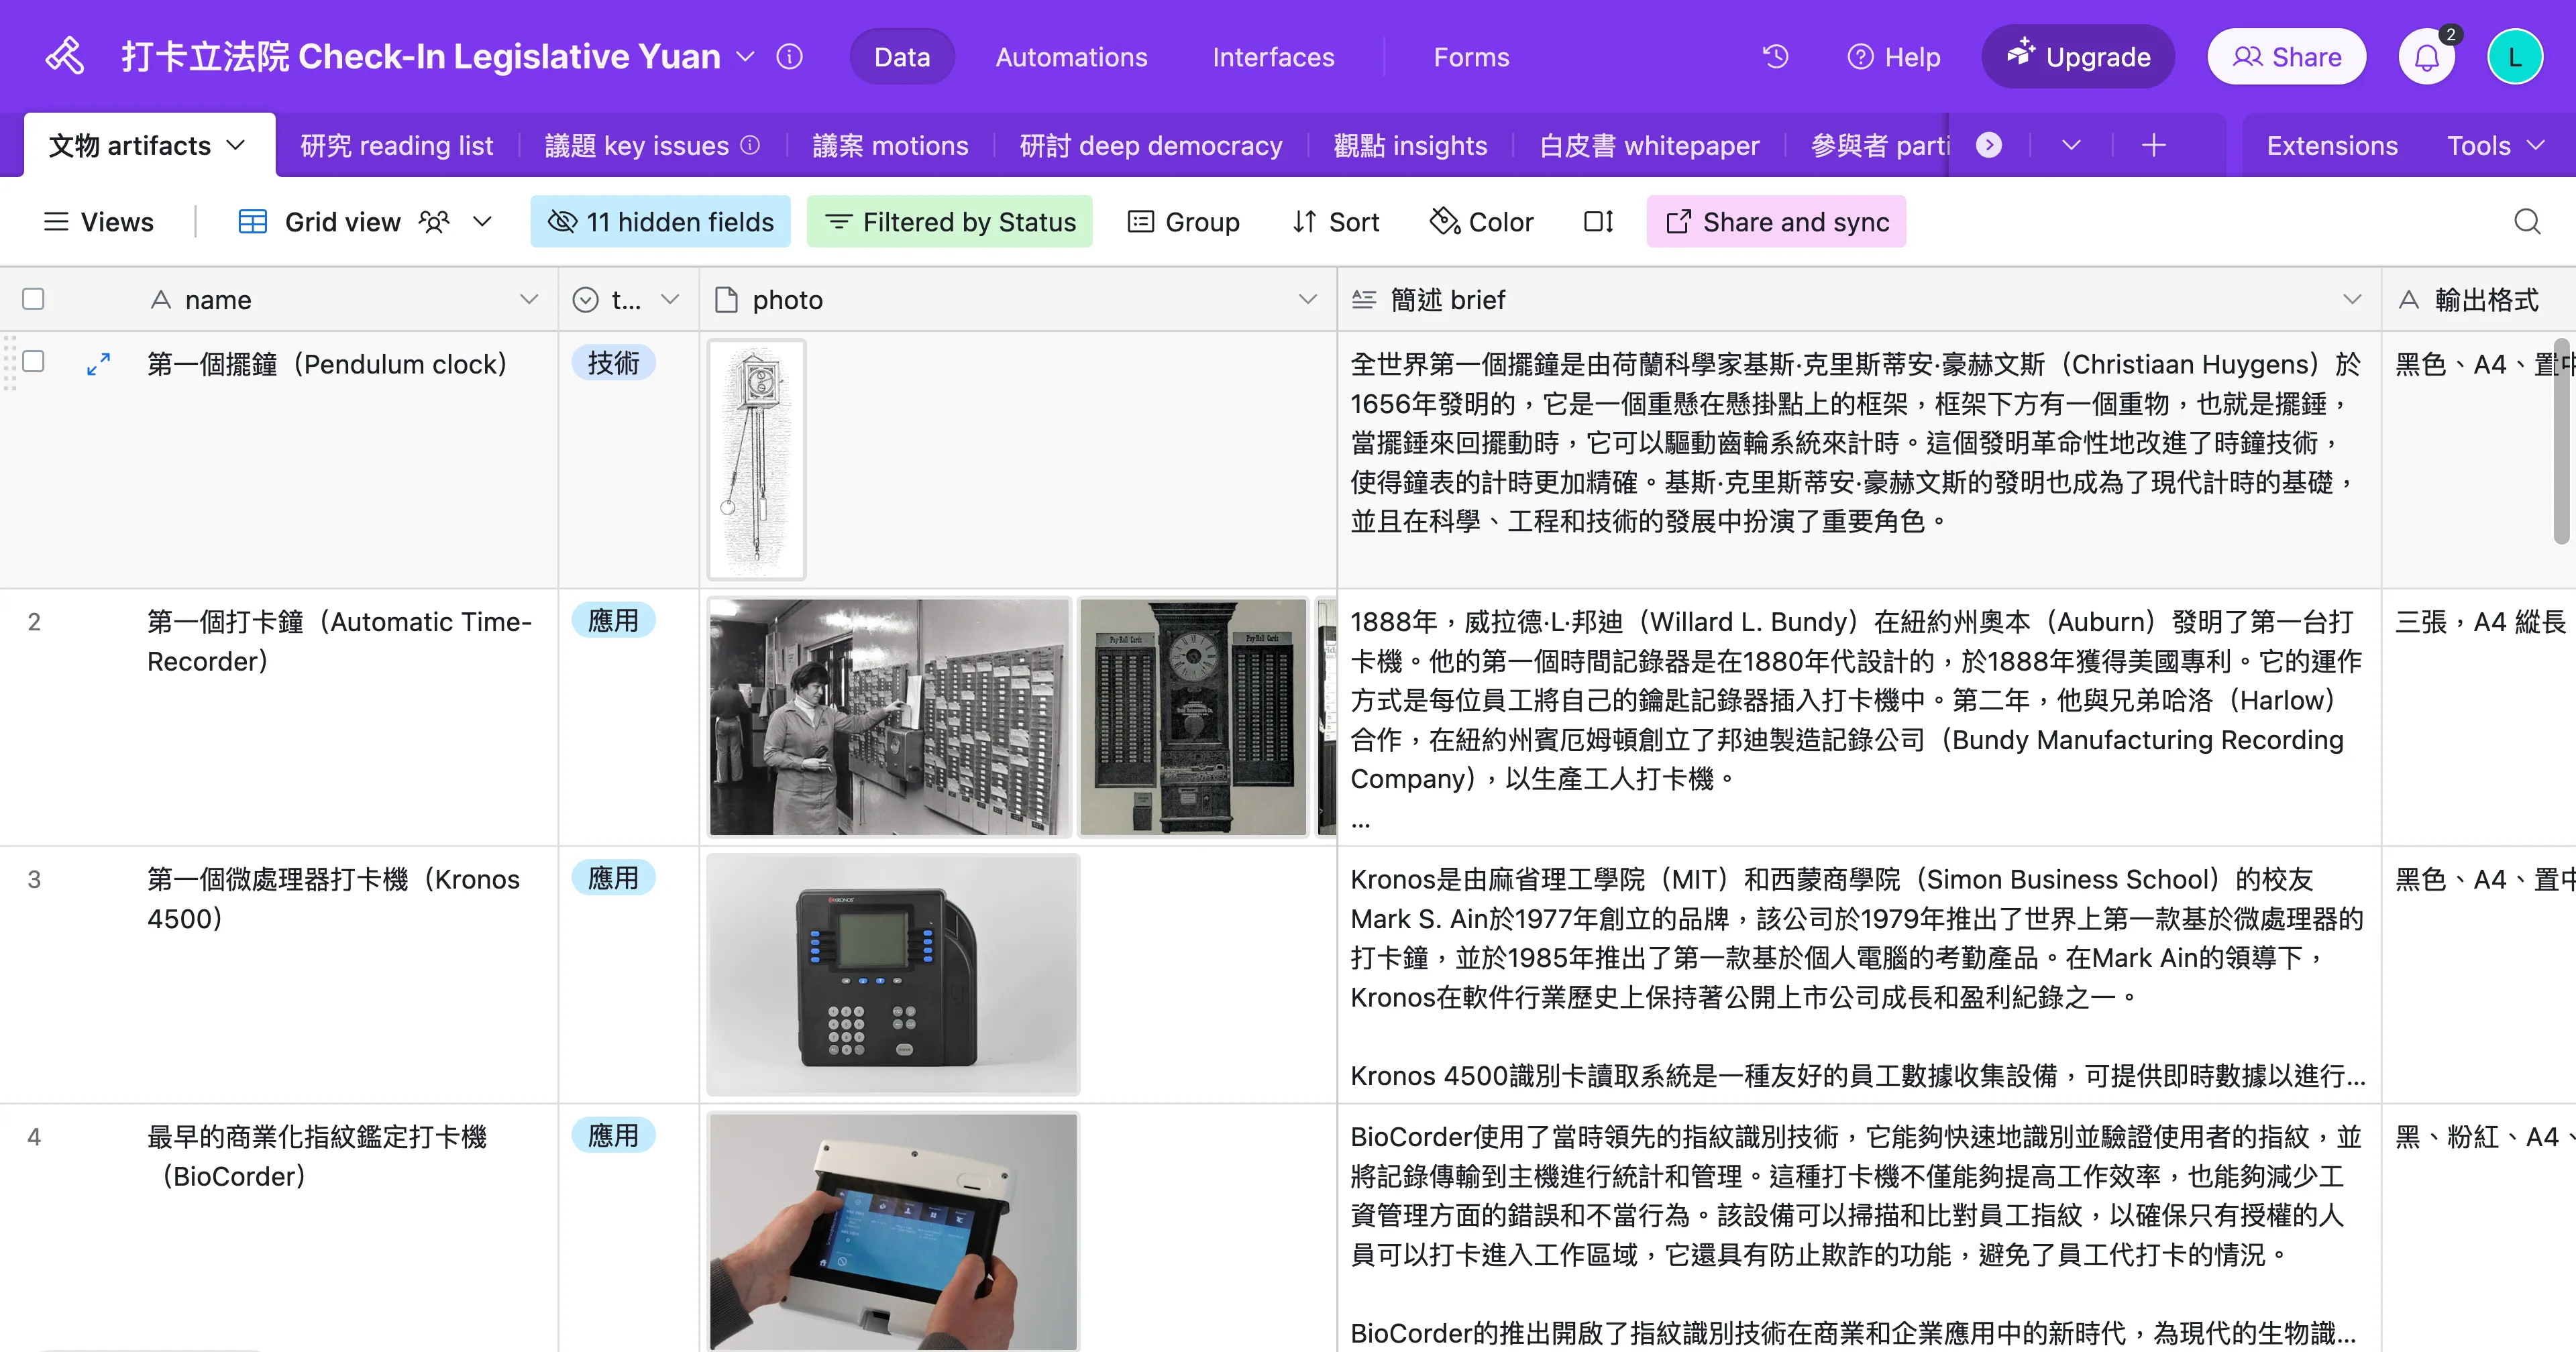This screenshot has height=1352, width=2576.
Task: Open the search magnifier icon
Action: (2527, 222)
